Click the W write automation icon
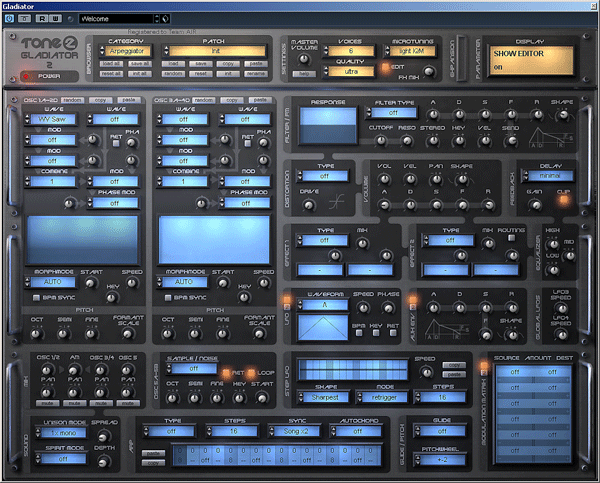 [x=55, y=18]
